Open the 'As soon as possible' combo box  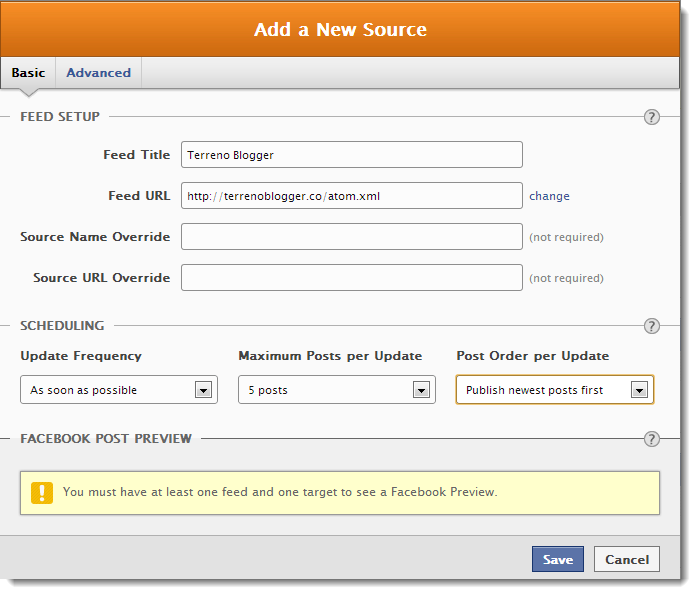(119, 390)
